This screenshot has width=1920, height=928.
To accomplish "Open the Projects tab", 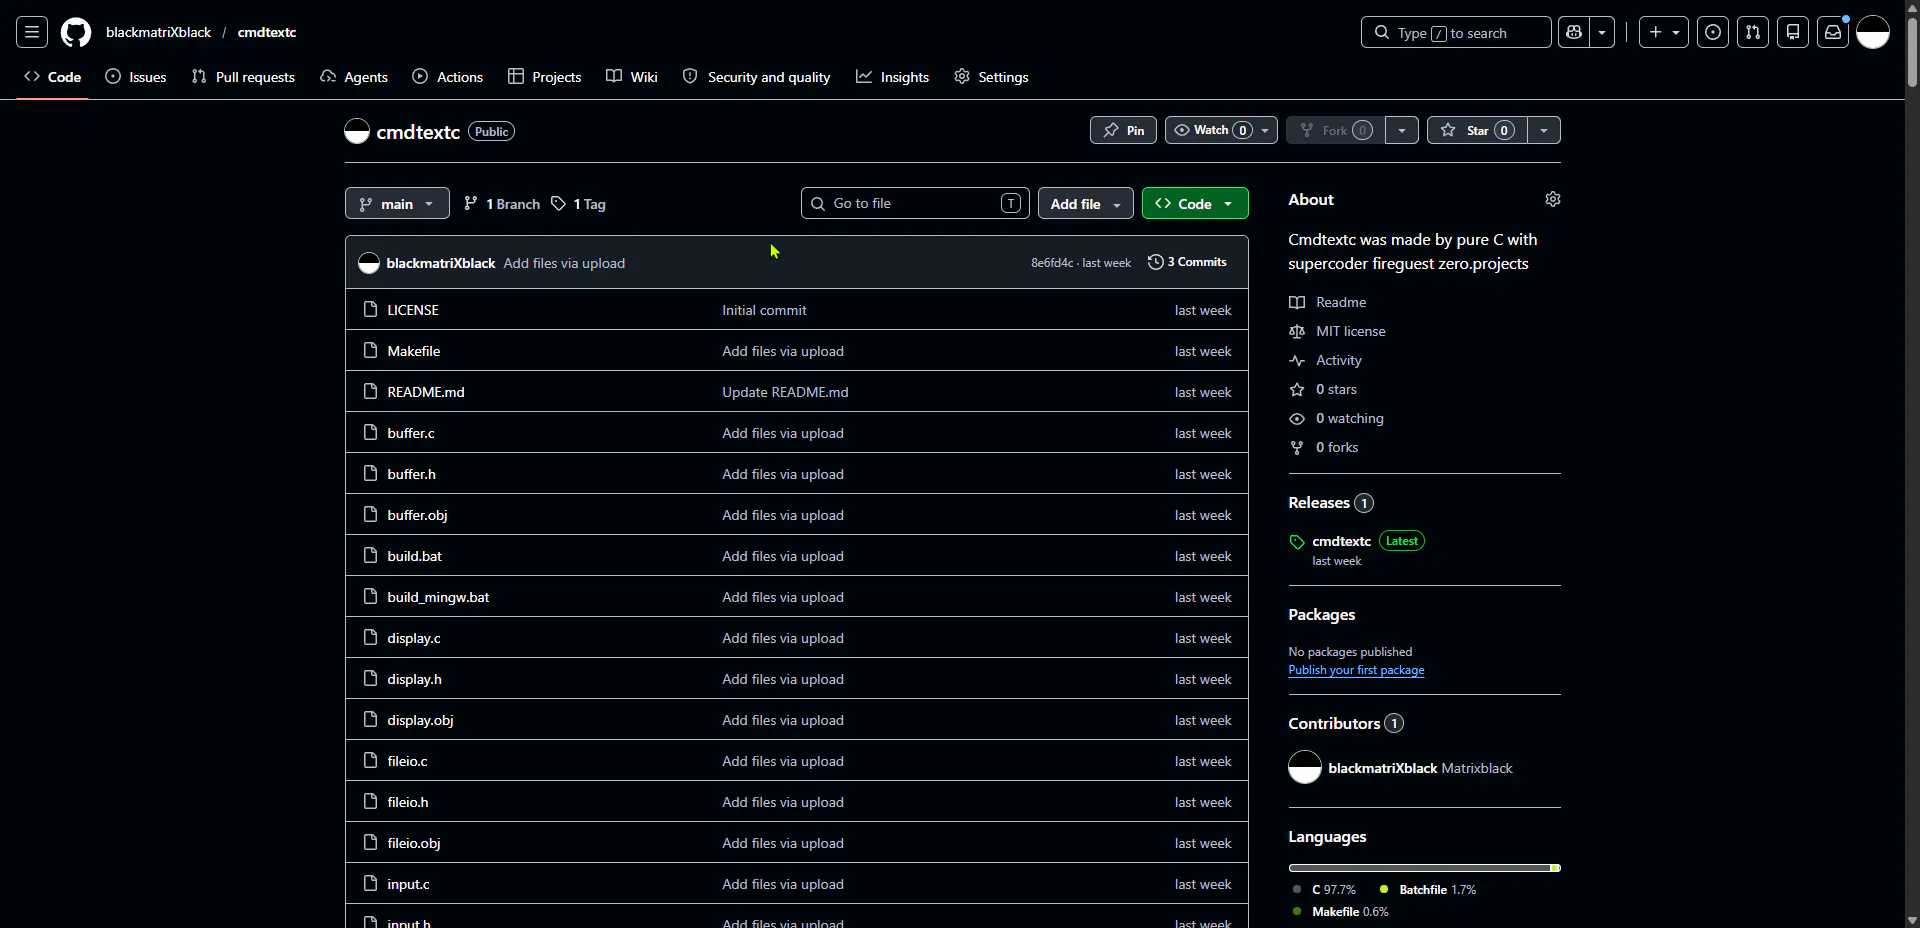I will 544,77.
